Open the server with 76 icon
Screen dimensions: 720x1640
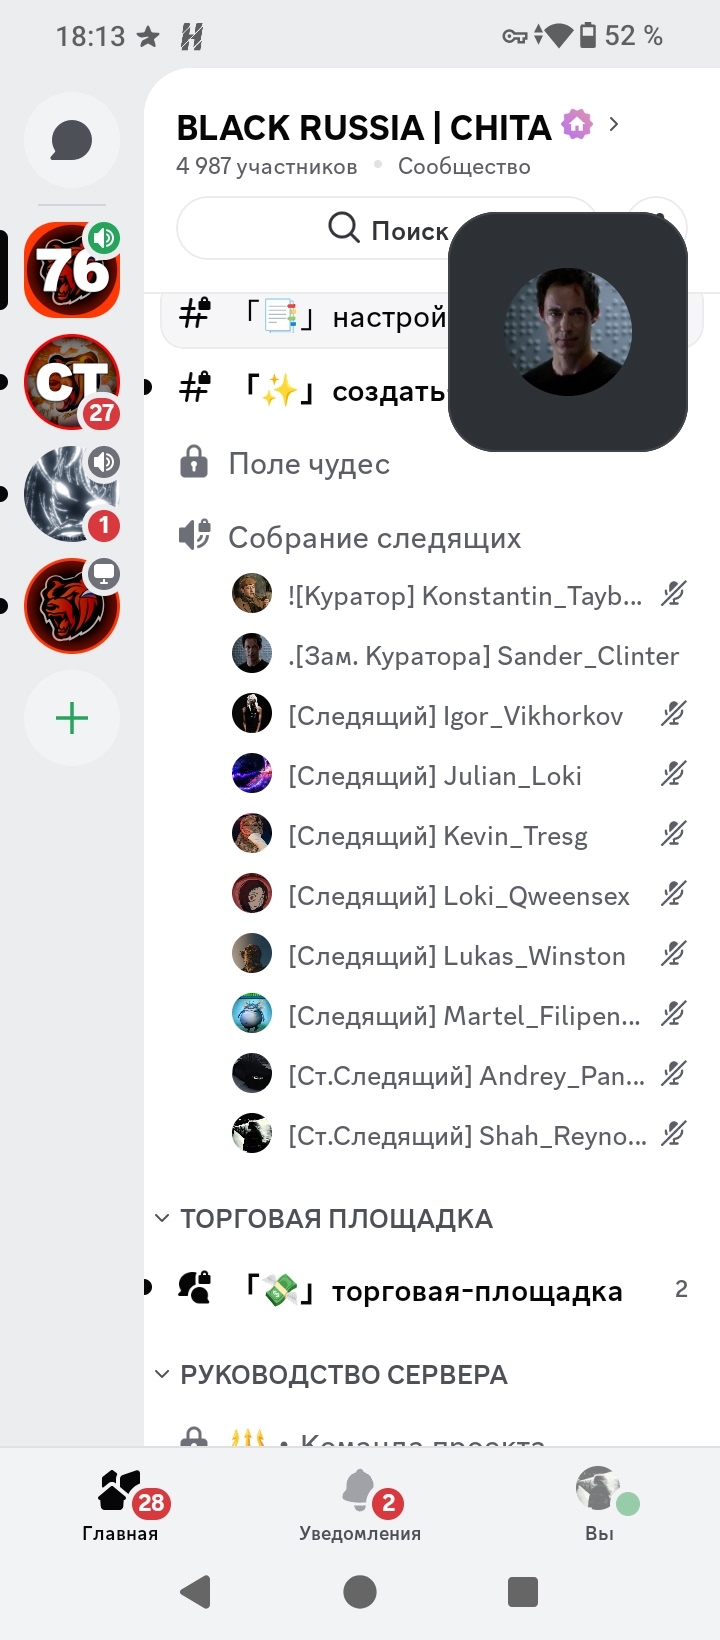pos(72,270)
